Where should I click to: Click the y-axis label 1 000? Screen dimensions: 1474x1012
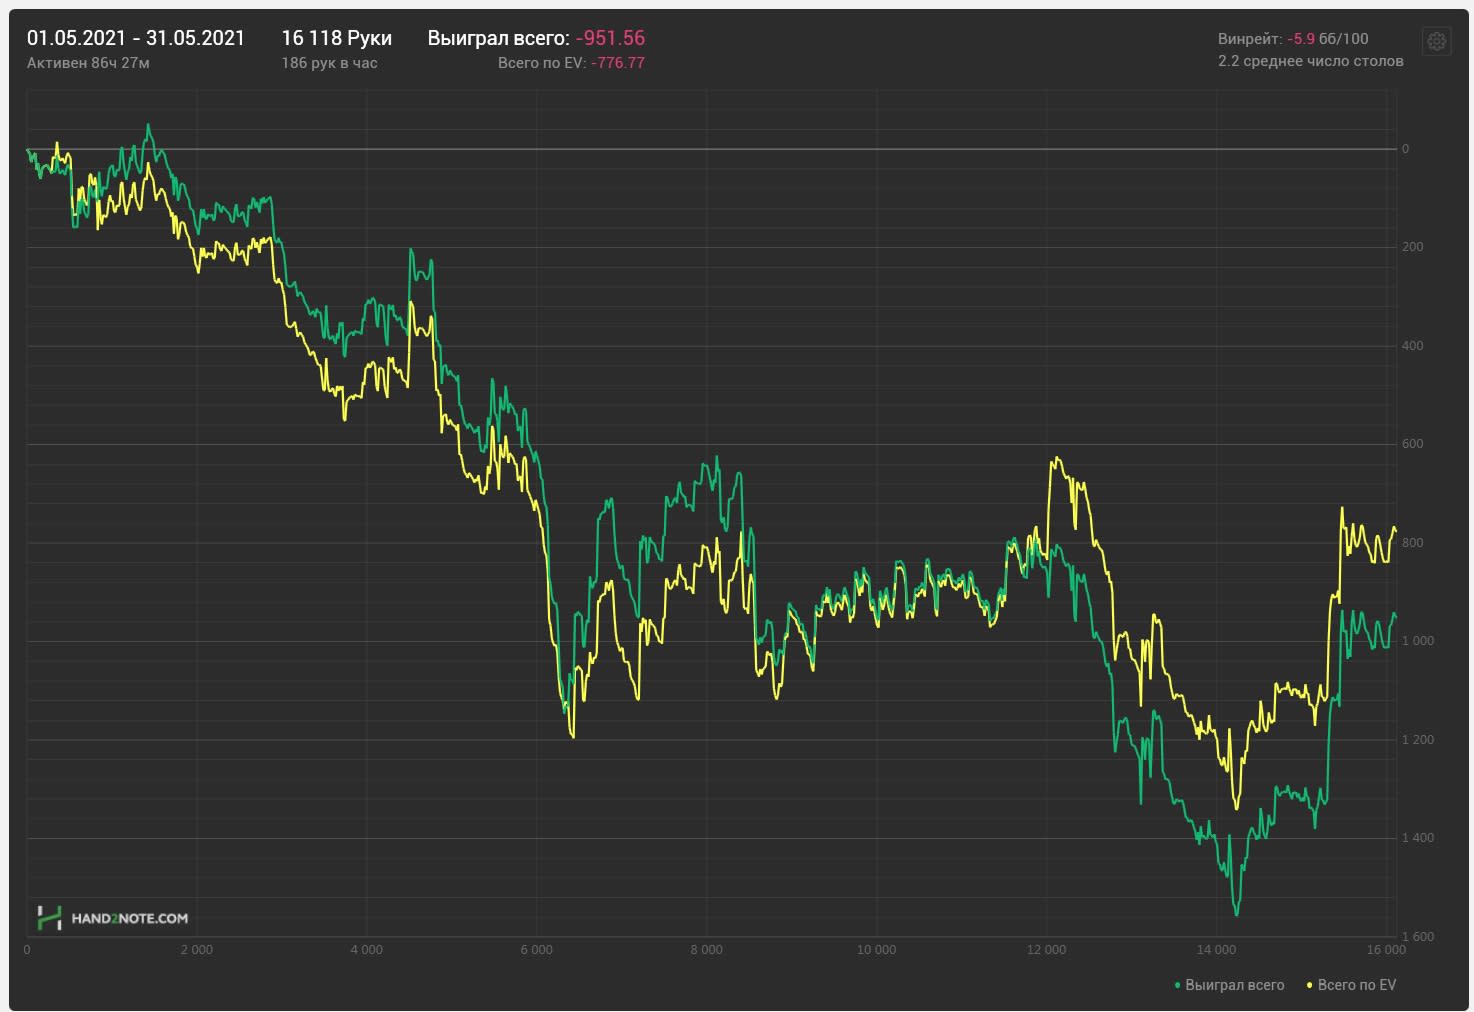click(1418, 641)
